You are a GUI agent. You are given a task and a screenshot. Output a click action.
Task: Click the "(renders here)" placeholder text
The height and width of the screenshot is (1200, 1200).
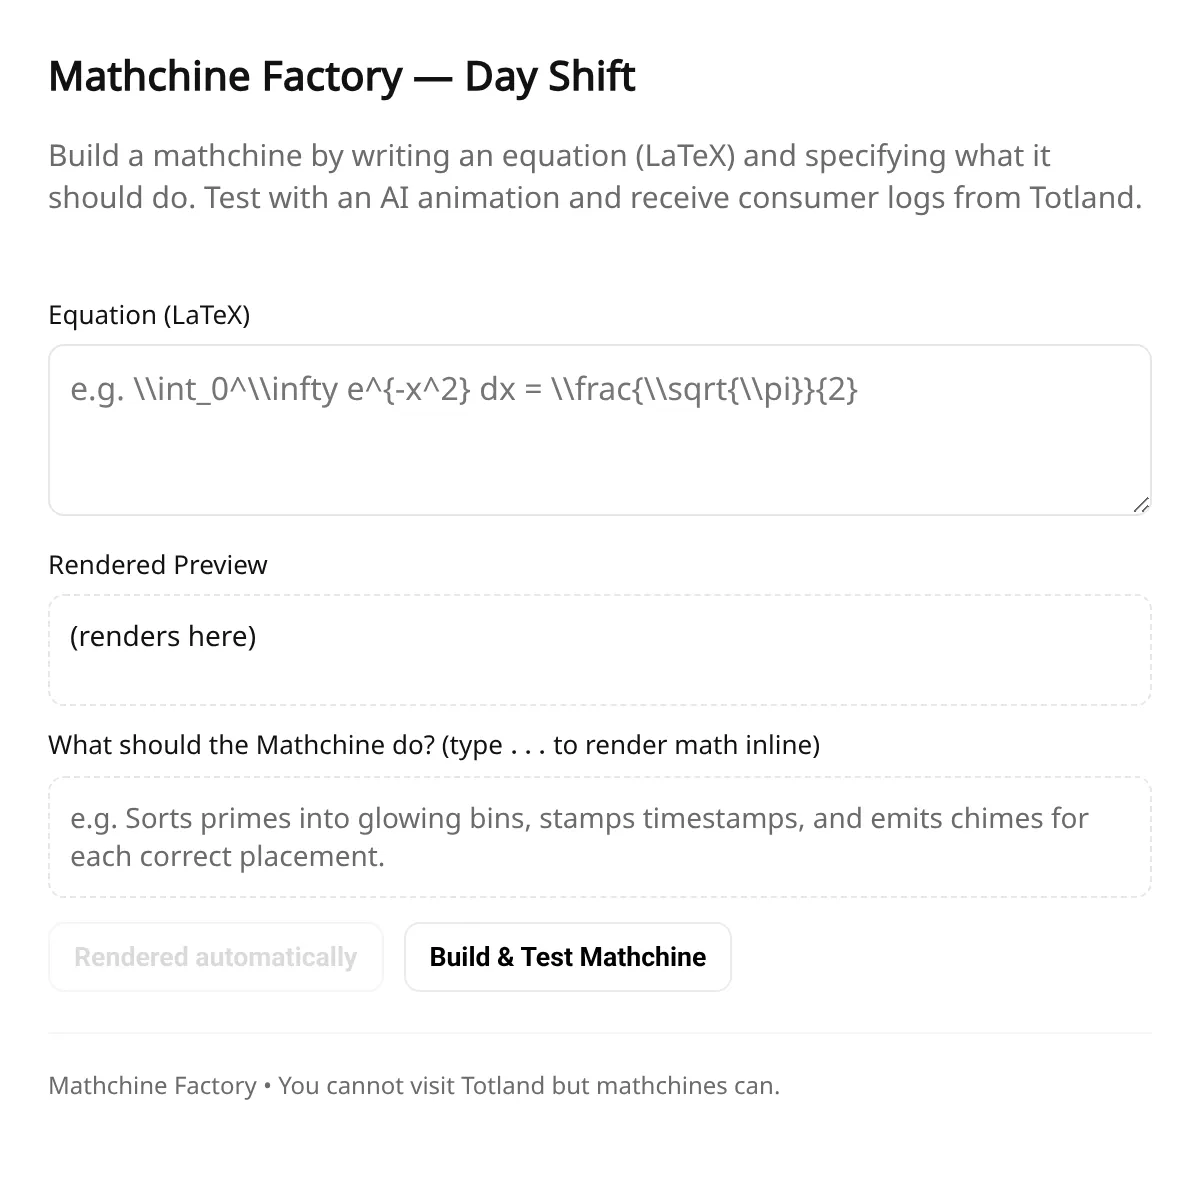coord(163,636)
